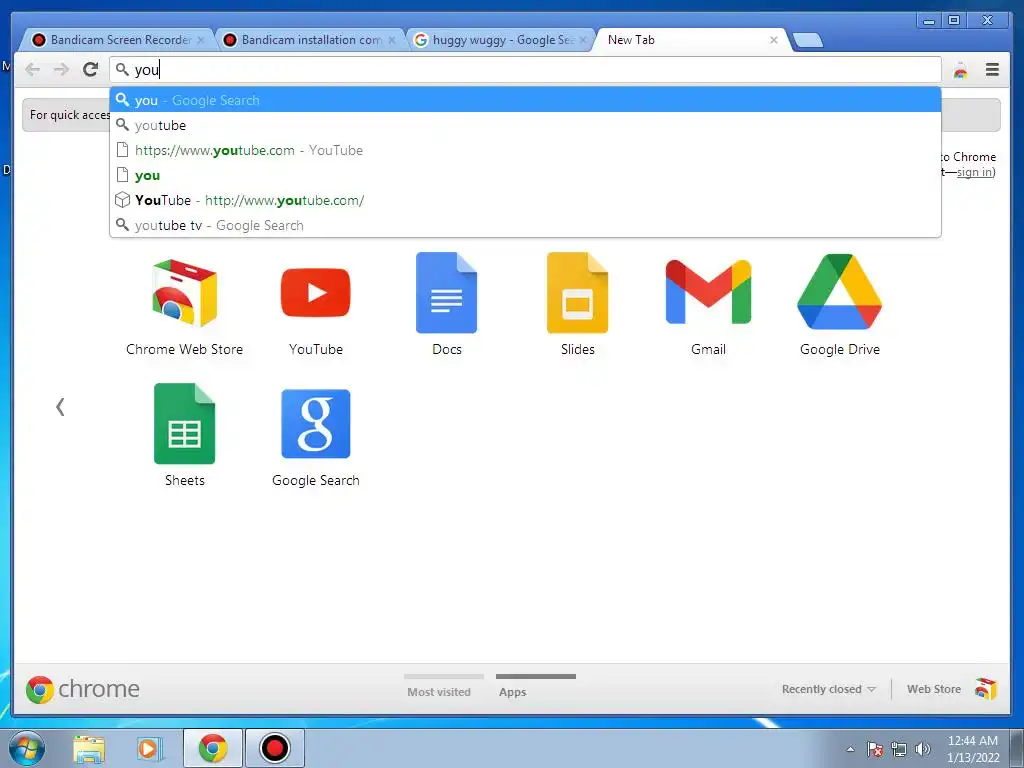Open the Web Store link in footer
This screenshot has width=1024, height=768.
pyautogui.click(x=934, y=689)
